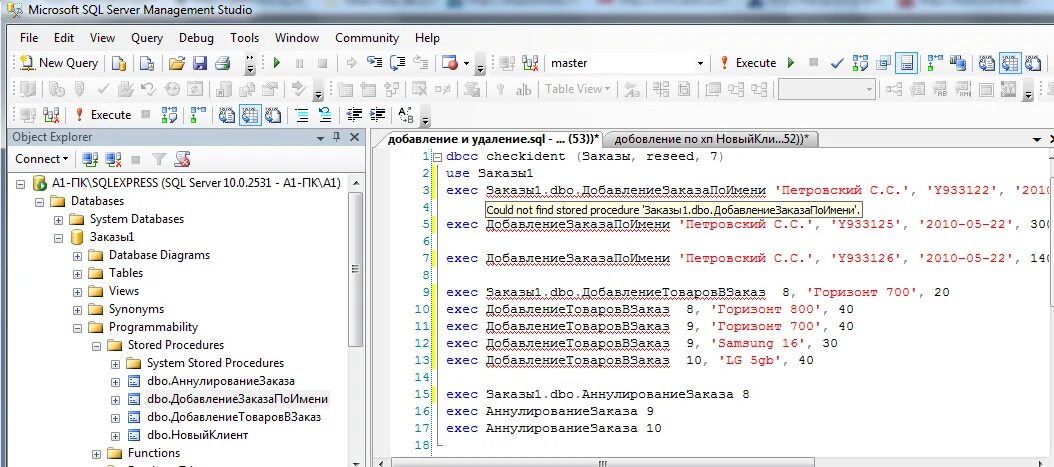The width and height of the screenshot is (1054, 467).
Task: Click green Debug arrow after top Execute
Action: [791, 63]
